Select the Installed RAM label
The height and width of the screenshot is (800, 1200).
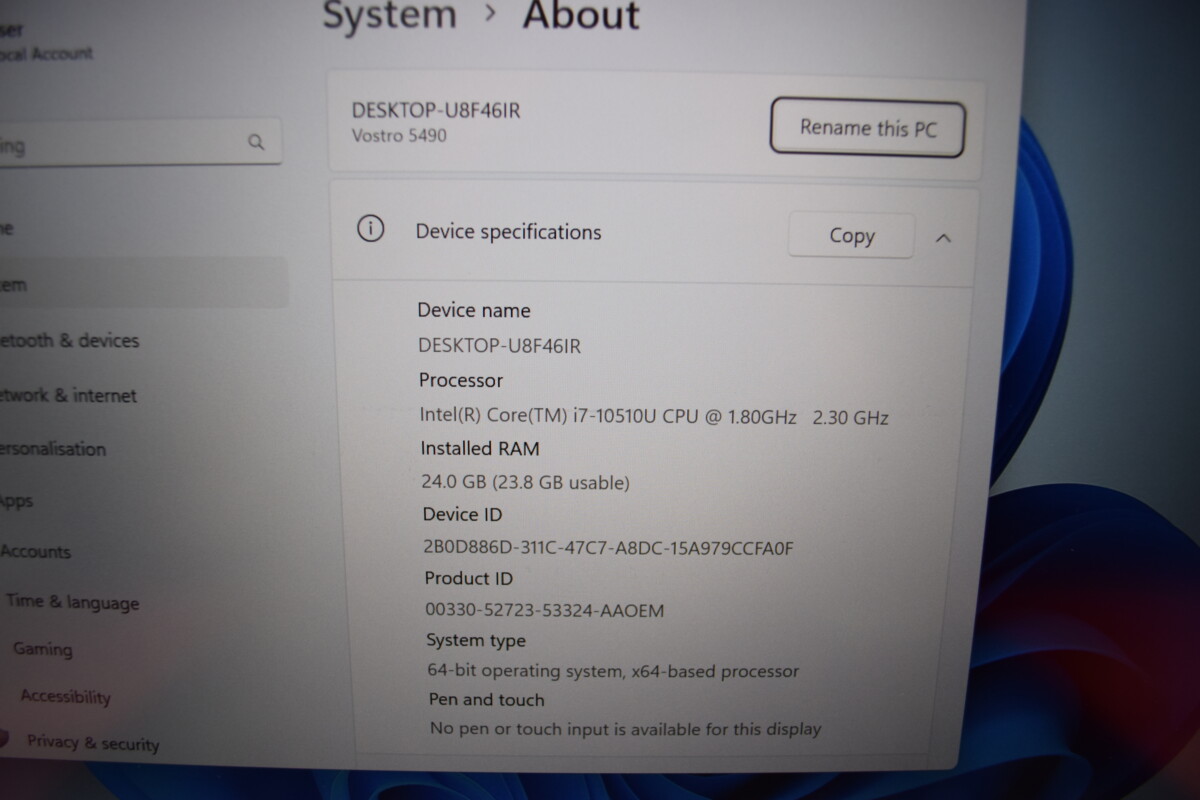(480, 448)
